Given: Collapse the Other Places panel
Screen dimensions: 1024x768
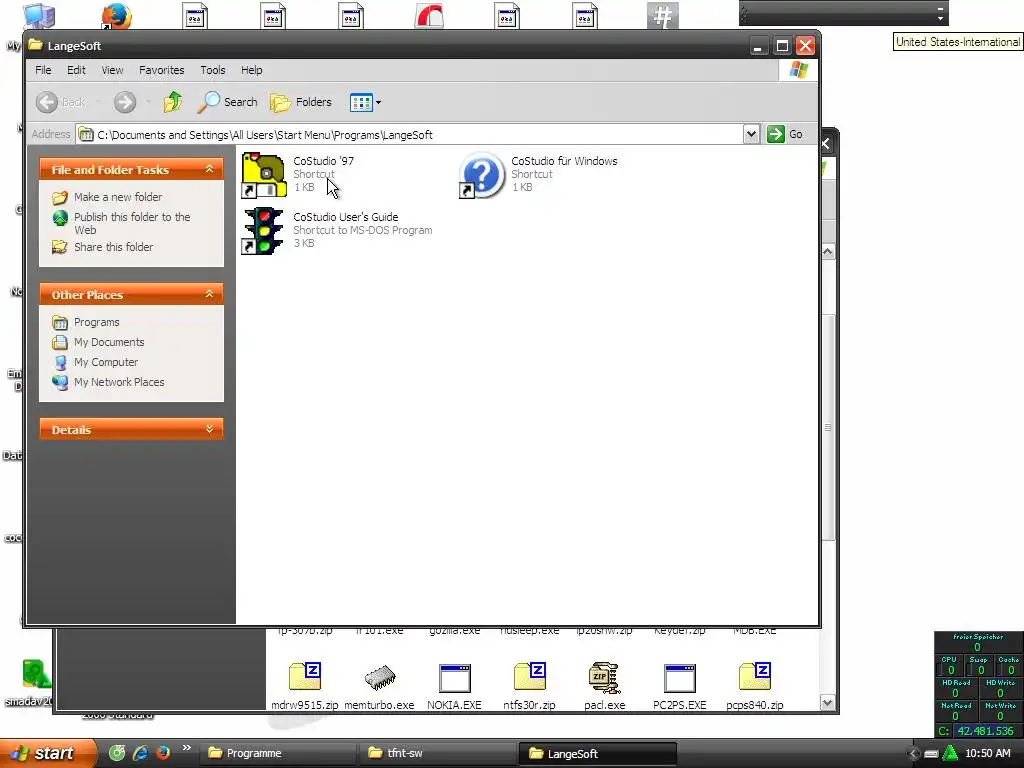Looking at the screenshot, I should tap(209, 294).
